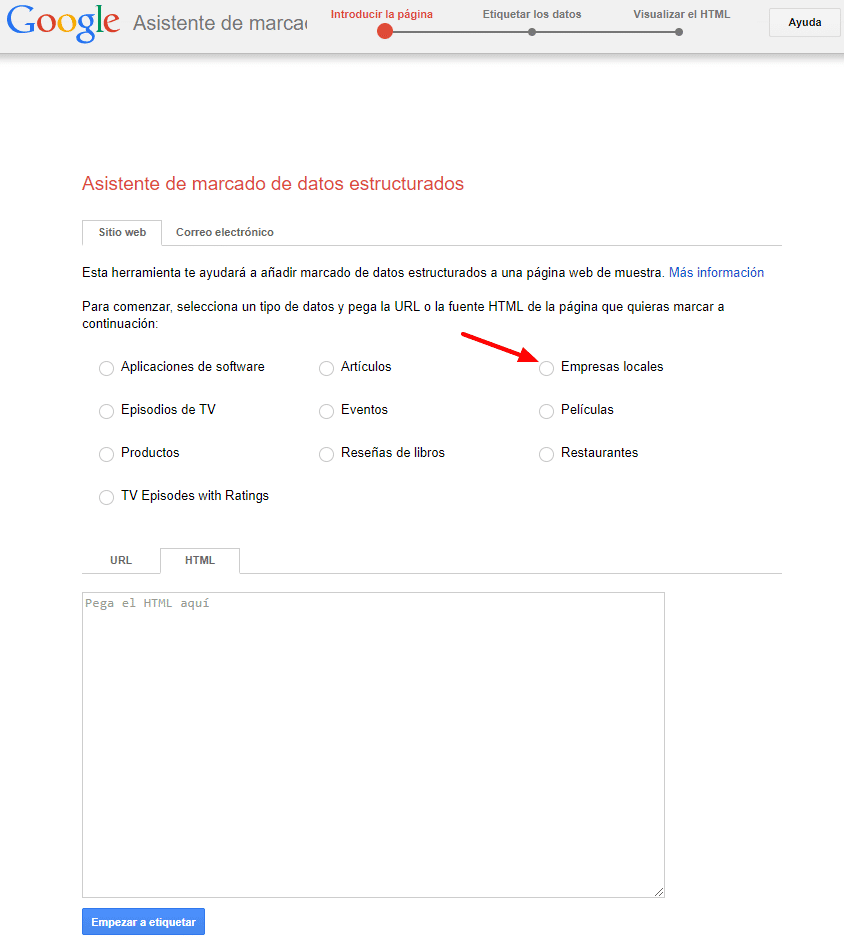The width and height of the screenshot is (844, 950).
Task: Click the red Asistente de marcado de datos estructurados heading
Action: click(x=273, y=184)
